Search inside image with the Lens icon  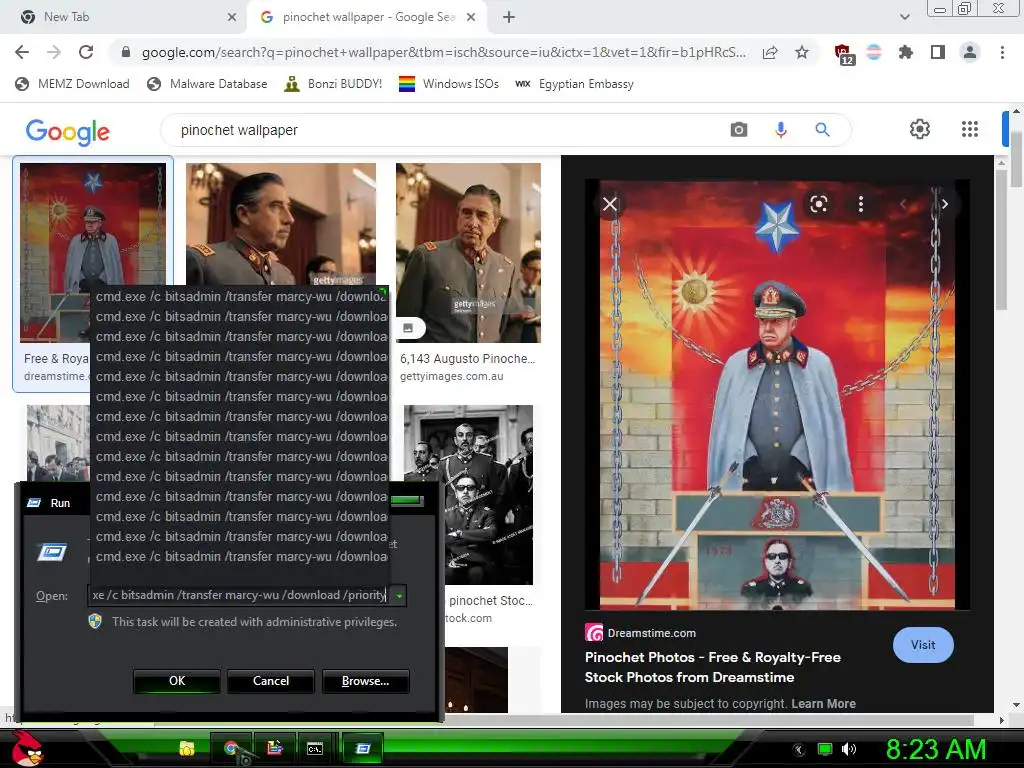819,204
